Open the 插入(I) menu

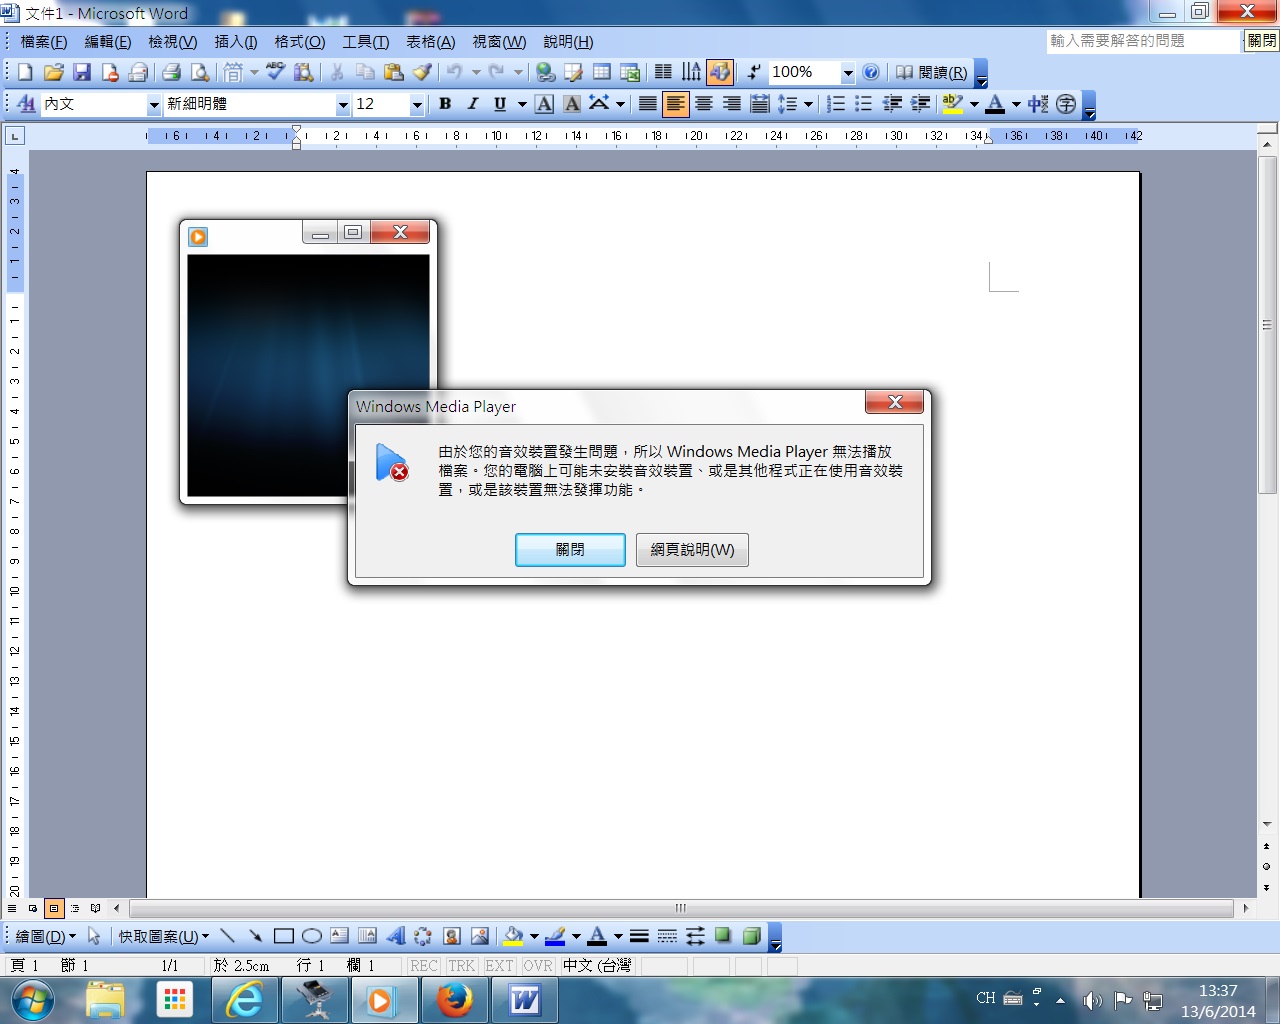pyautogui.click(x=235, y=42)
